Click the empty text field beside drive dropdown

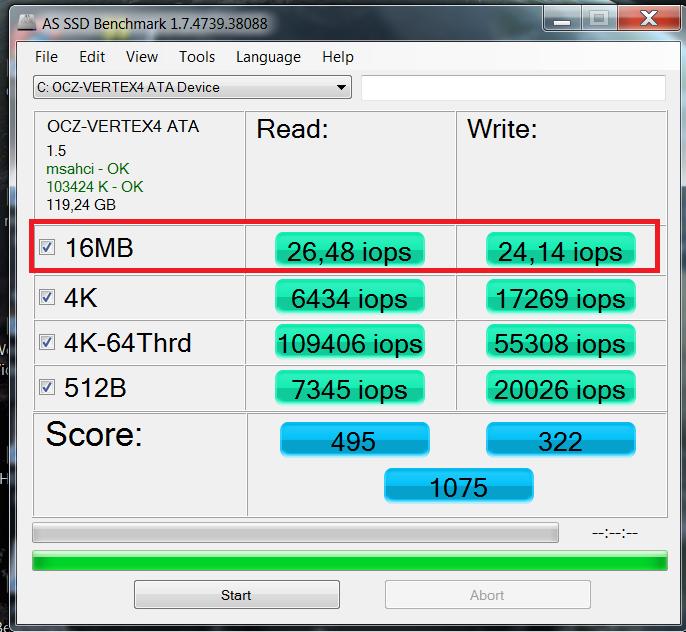(513, 87)
